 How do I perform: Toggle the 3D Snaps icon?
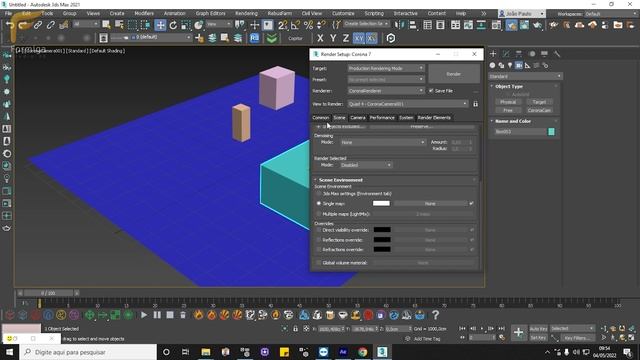pyautogui.click(x=282, y=25)
